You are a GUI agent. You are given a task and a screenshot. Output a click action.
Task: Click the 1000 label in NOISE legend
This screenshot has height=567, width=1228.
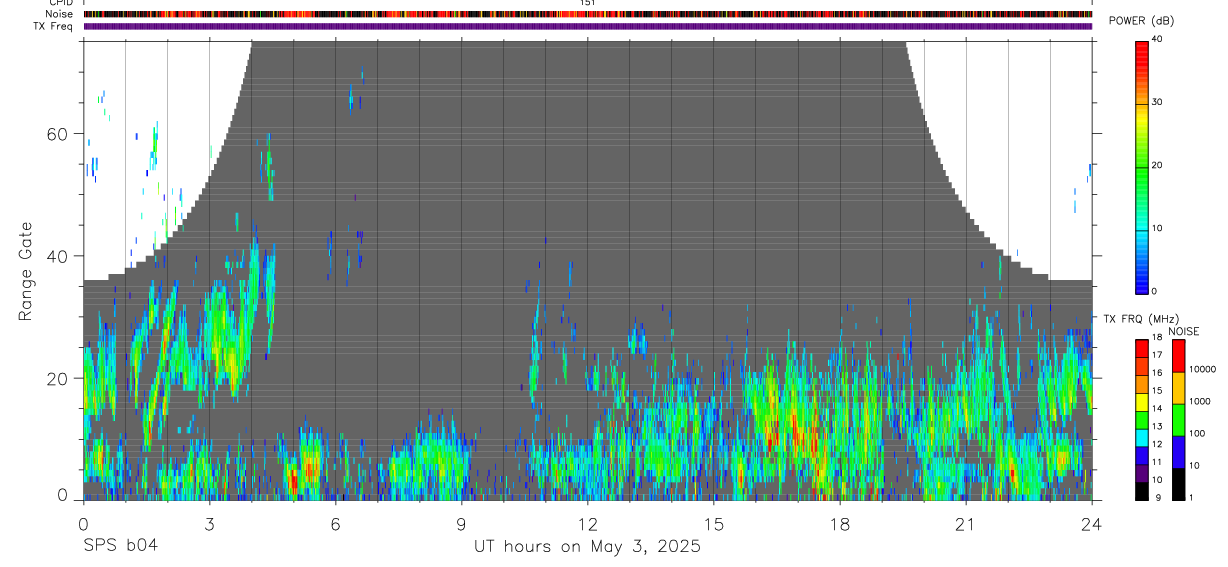(x=1200, y=401)
